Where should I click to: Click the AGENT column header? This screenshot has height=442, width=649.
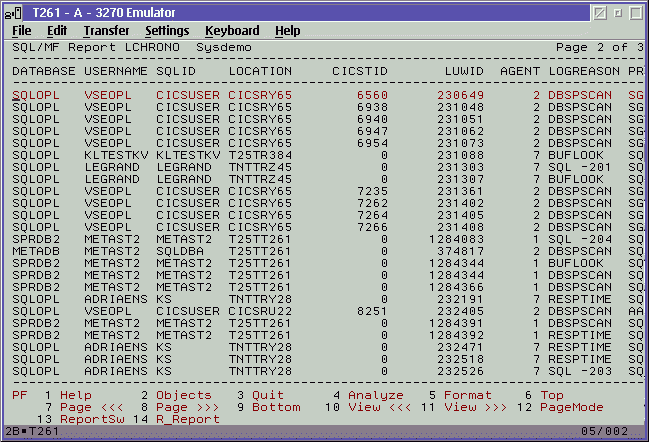520,71
